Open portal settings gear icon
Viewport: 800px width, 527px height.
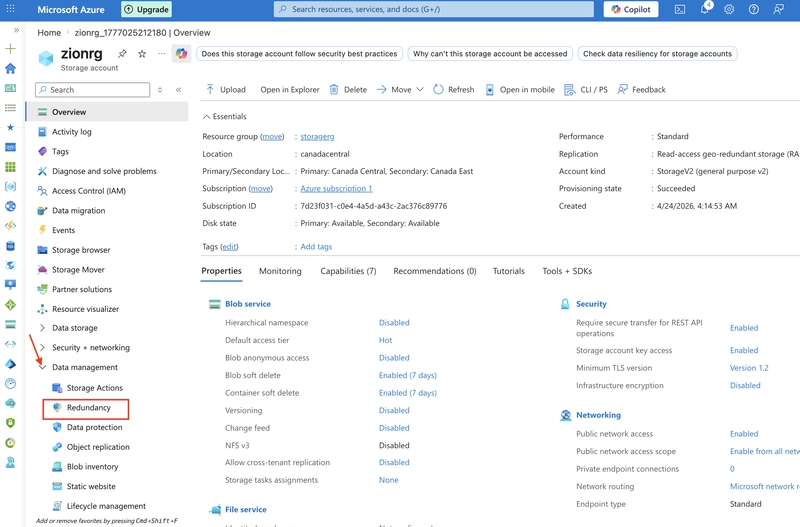pyautogui.click(x=729, y=9)
